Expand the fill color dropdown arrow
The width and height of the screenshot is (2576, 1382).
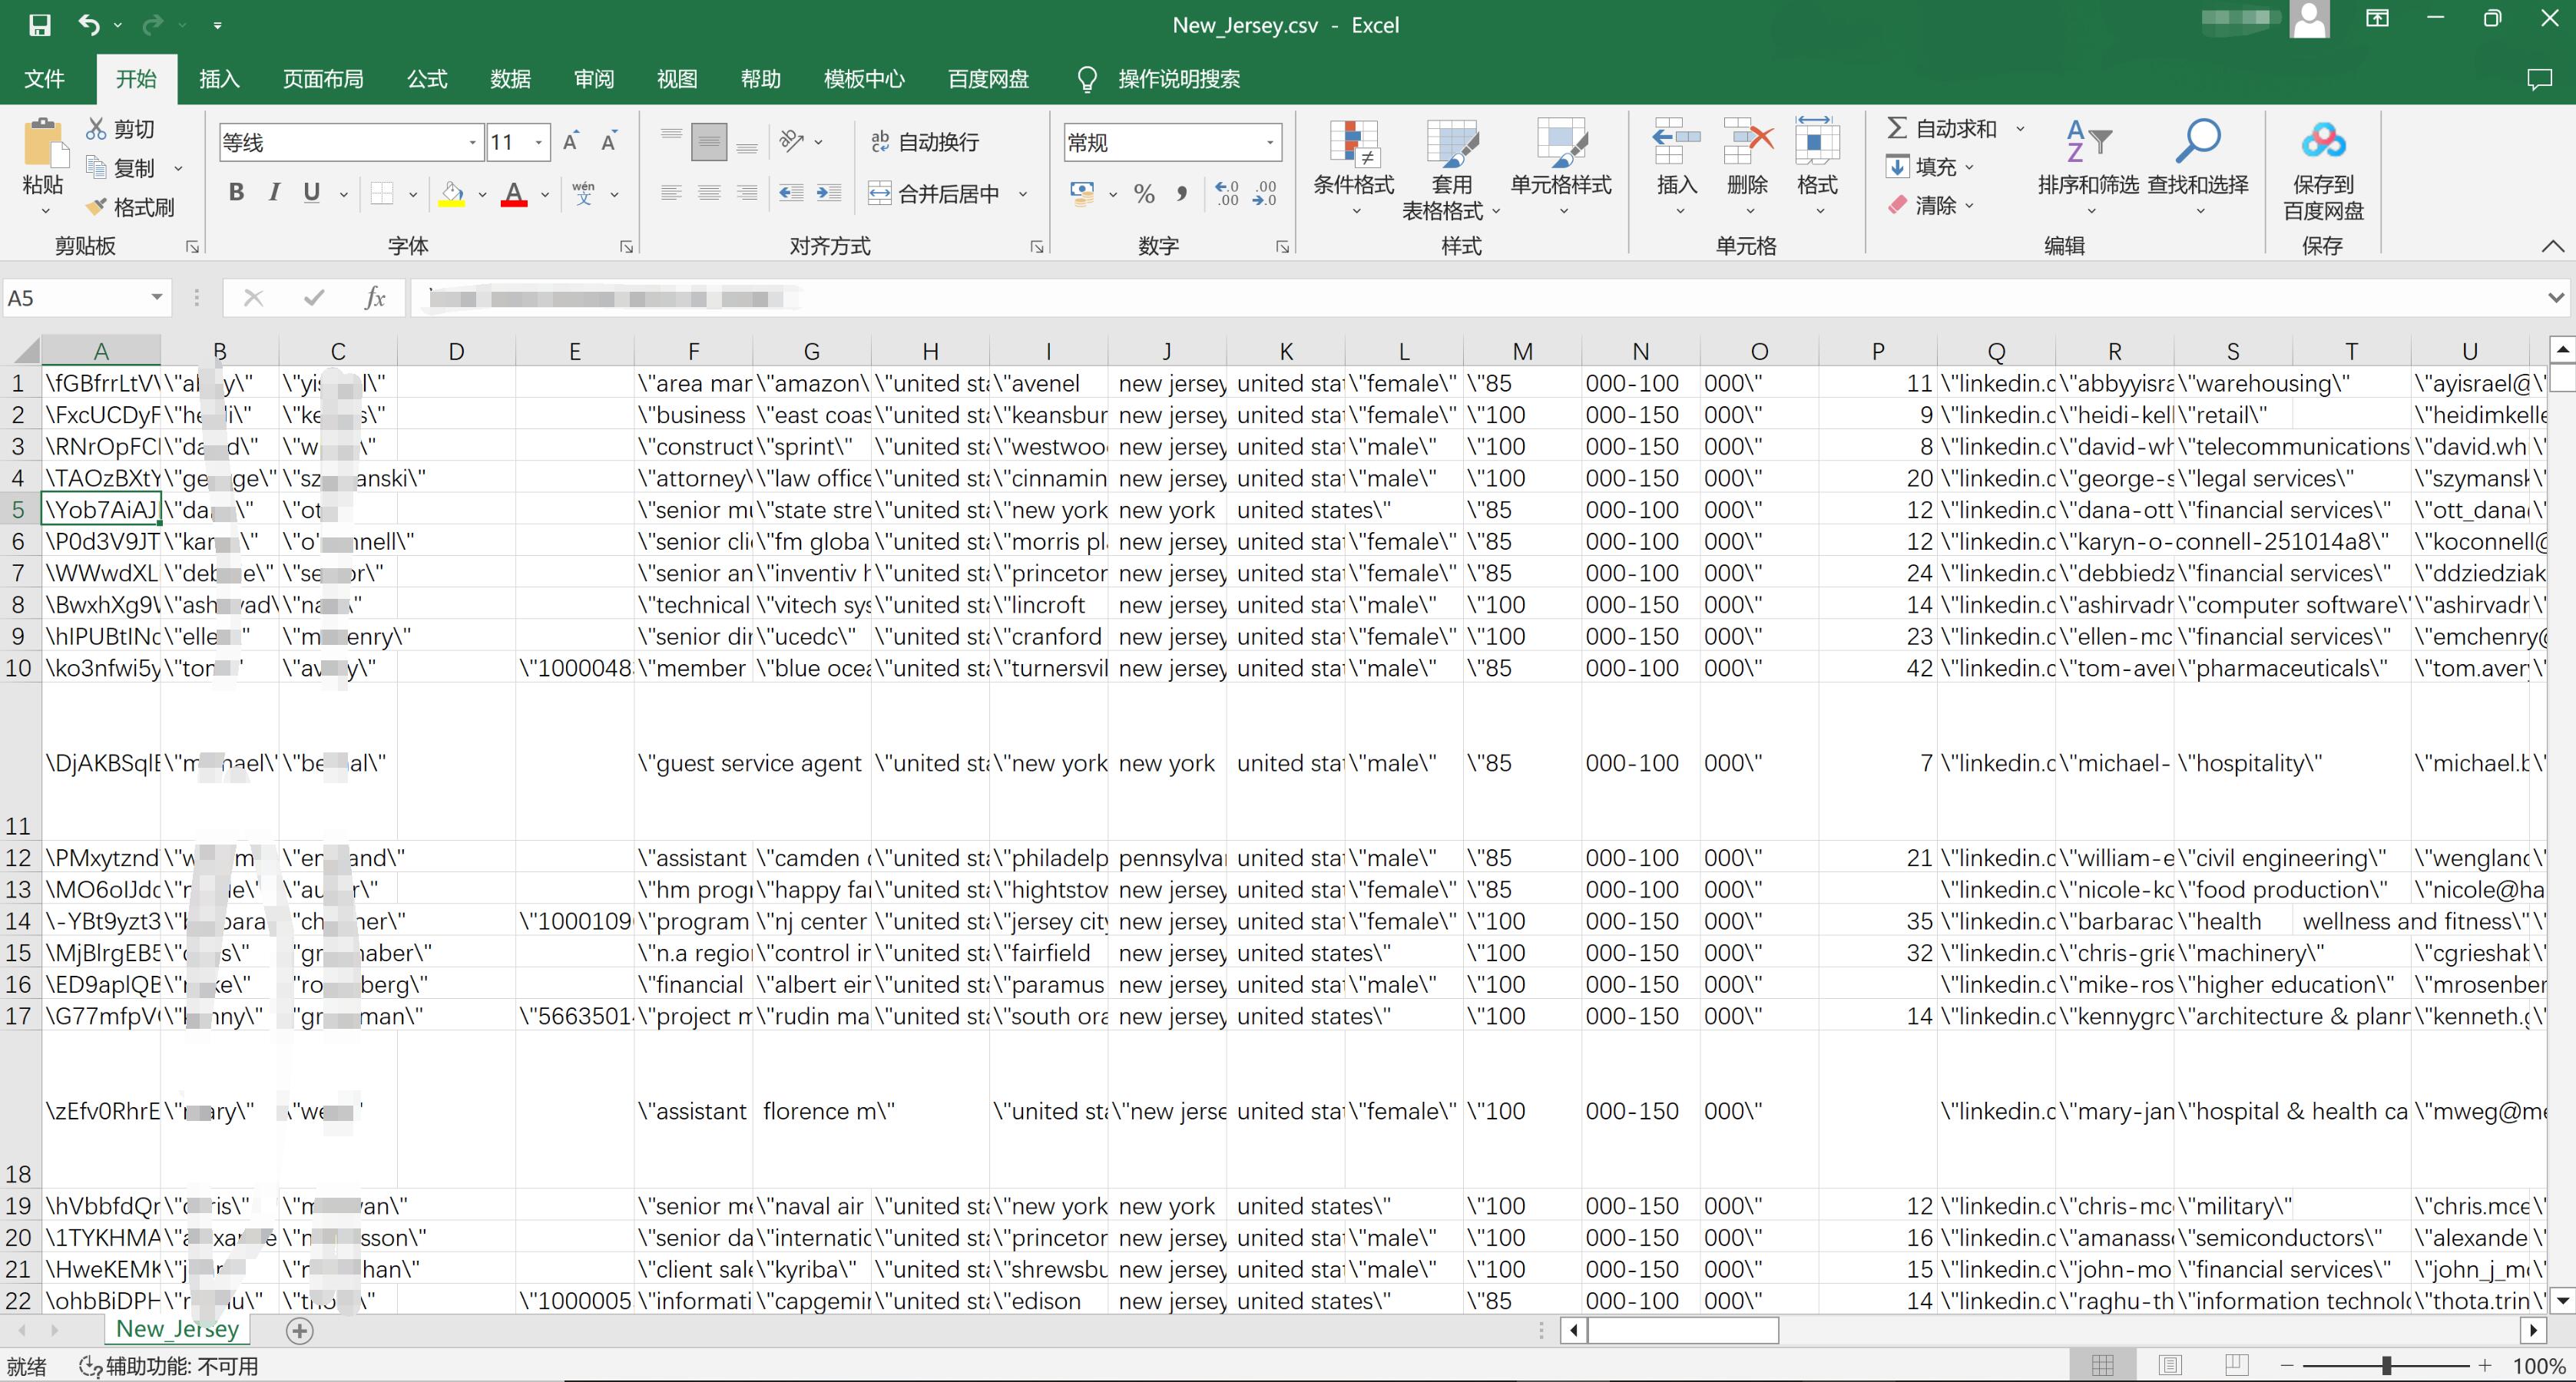(482, 194)
